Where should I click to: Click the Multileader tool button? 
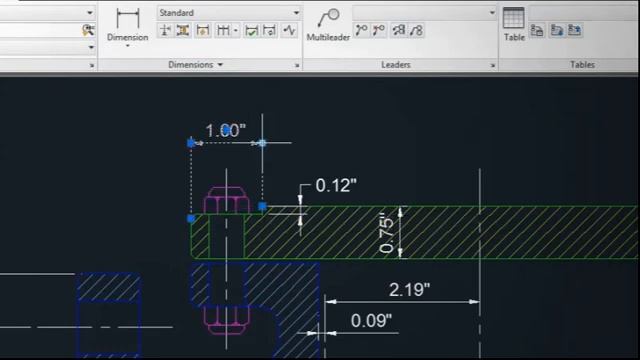328,24
